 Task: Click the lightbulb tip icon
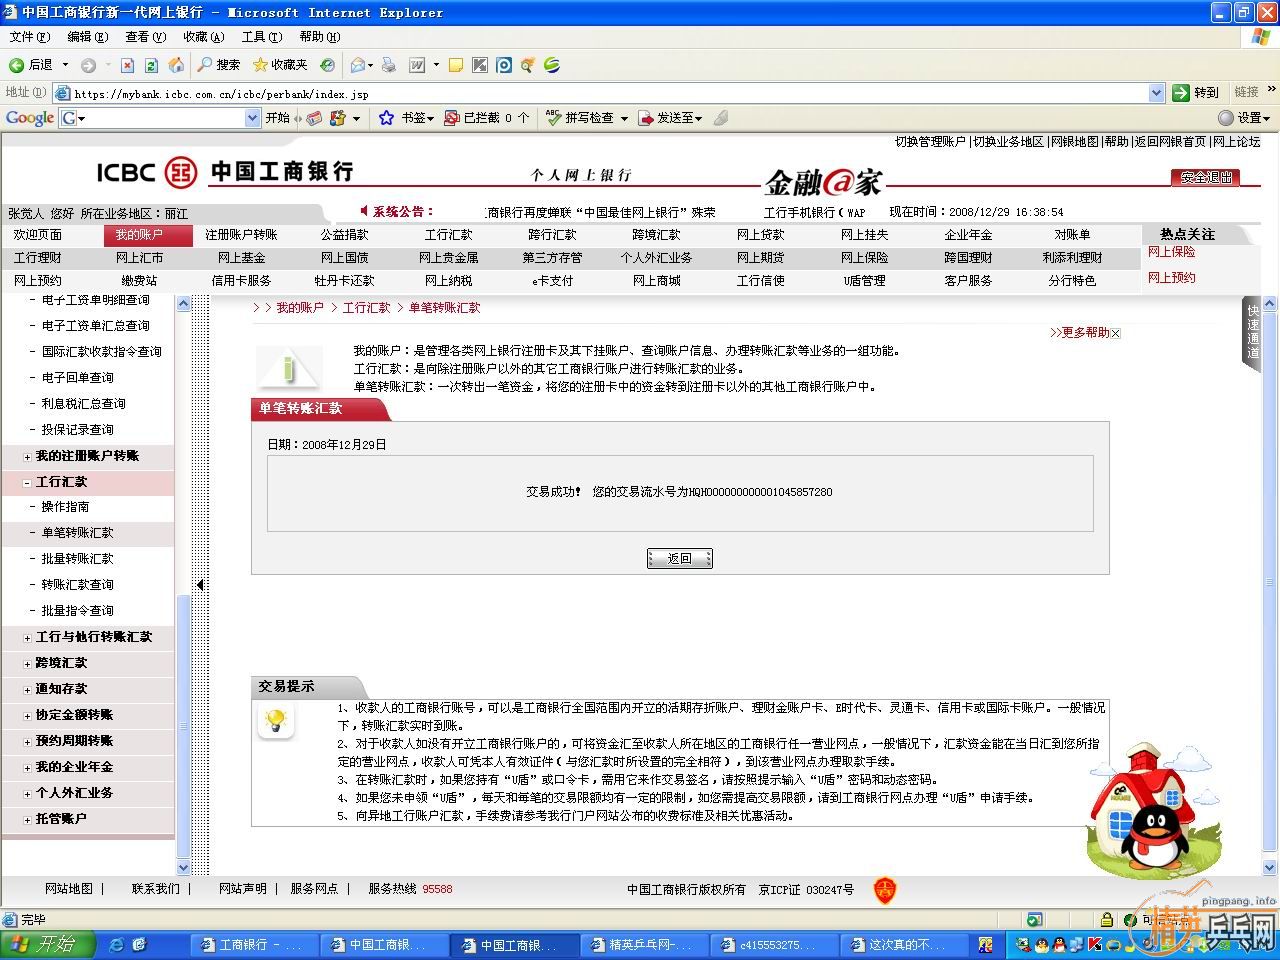276,721
